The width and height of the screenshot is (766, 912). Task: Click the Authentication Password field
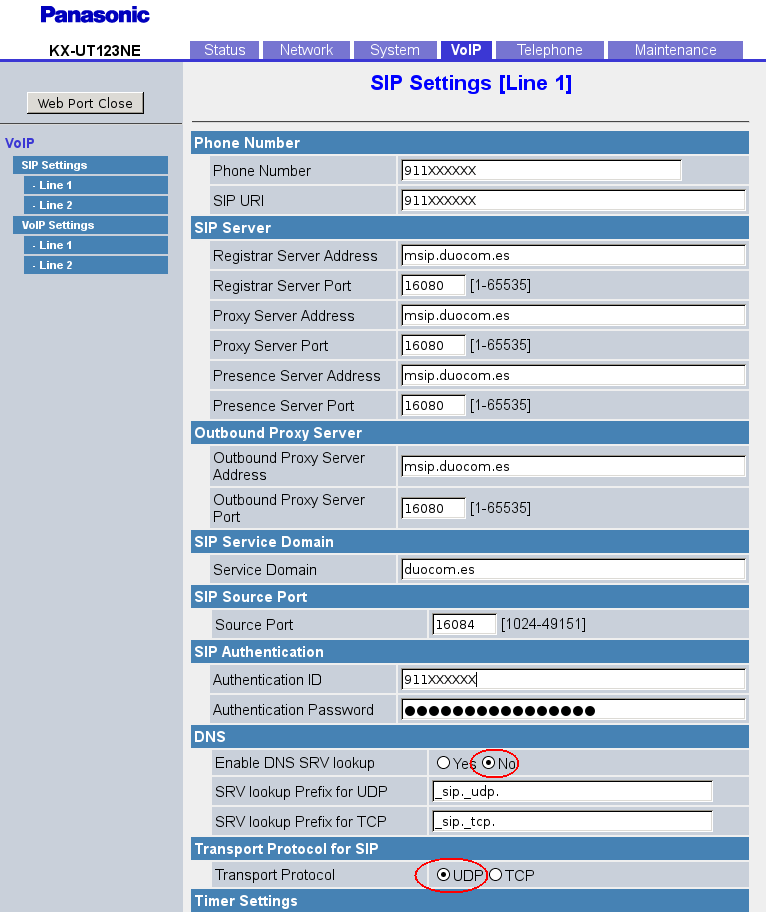[572, 710]
